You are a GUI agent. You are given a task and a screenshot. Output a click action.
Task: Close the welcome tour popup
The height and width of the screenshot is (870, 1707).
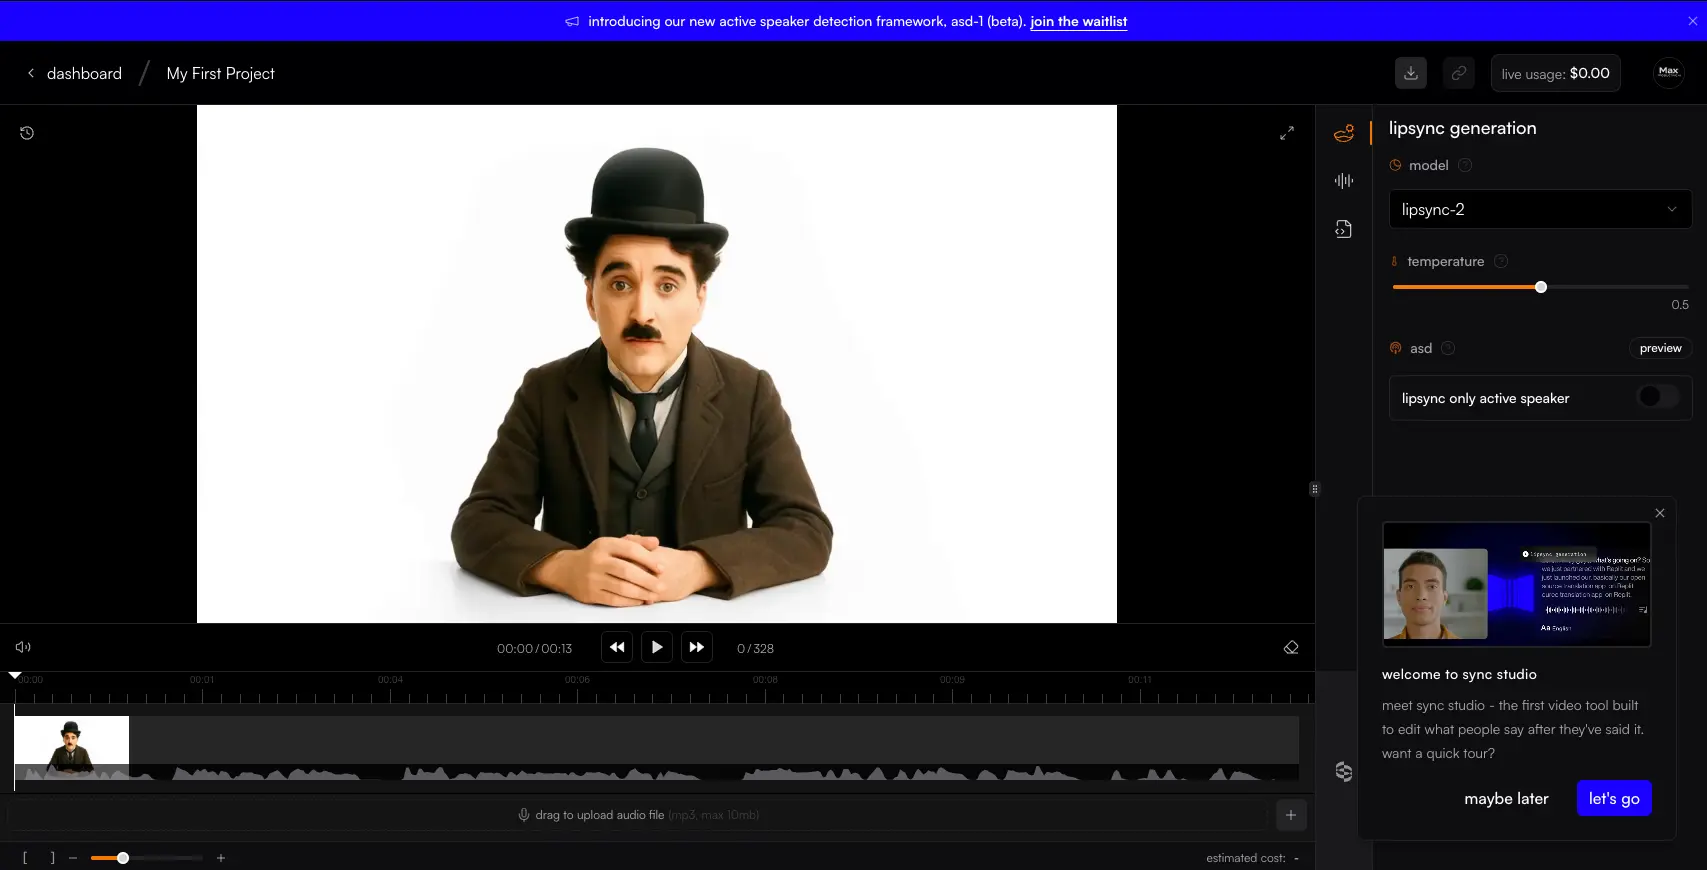1660,513
